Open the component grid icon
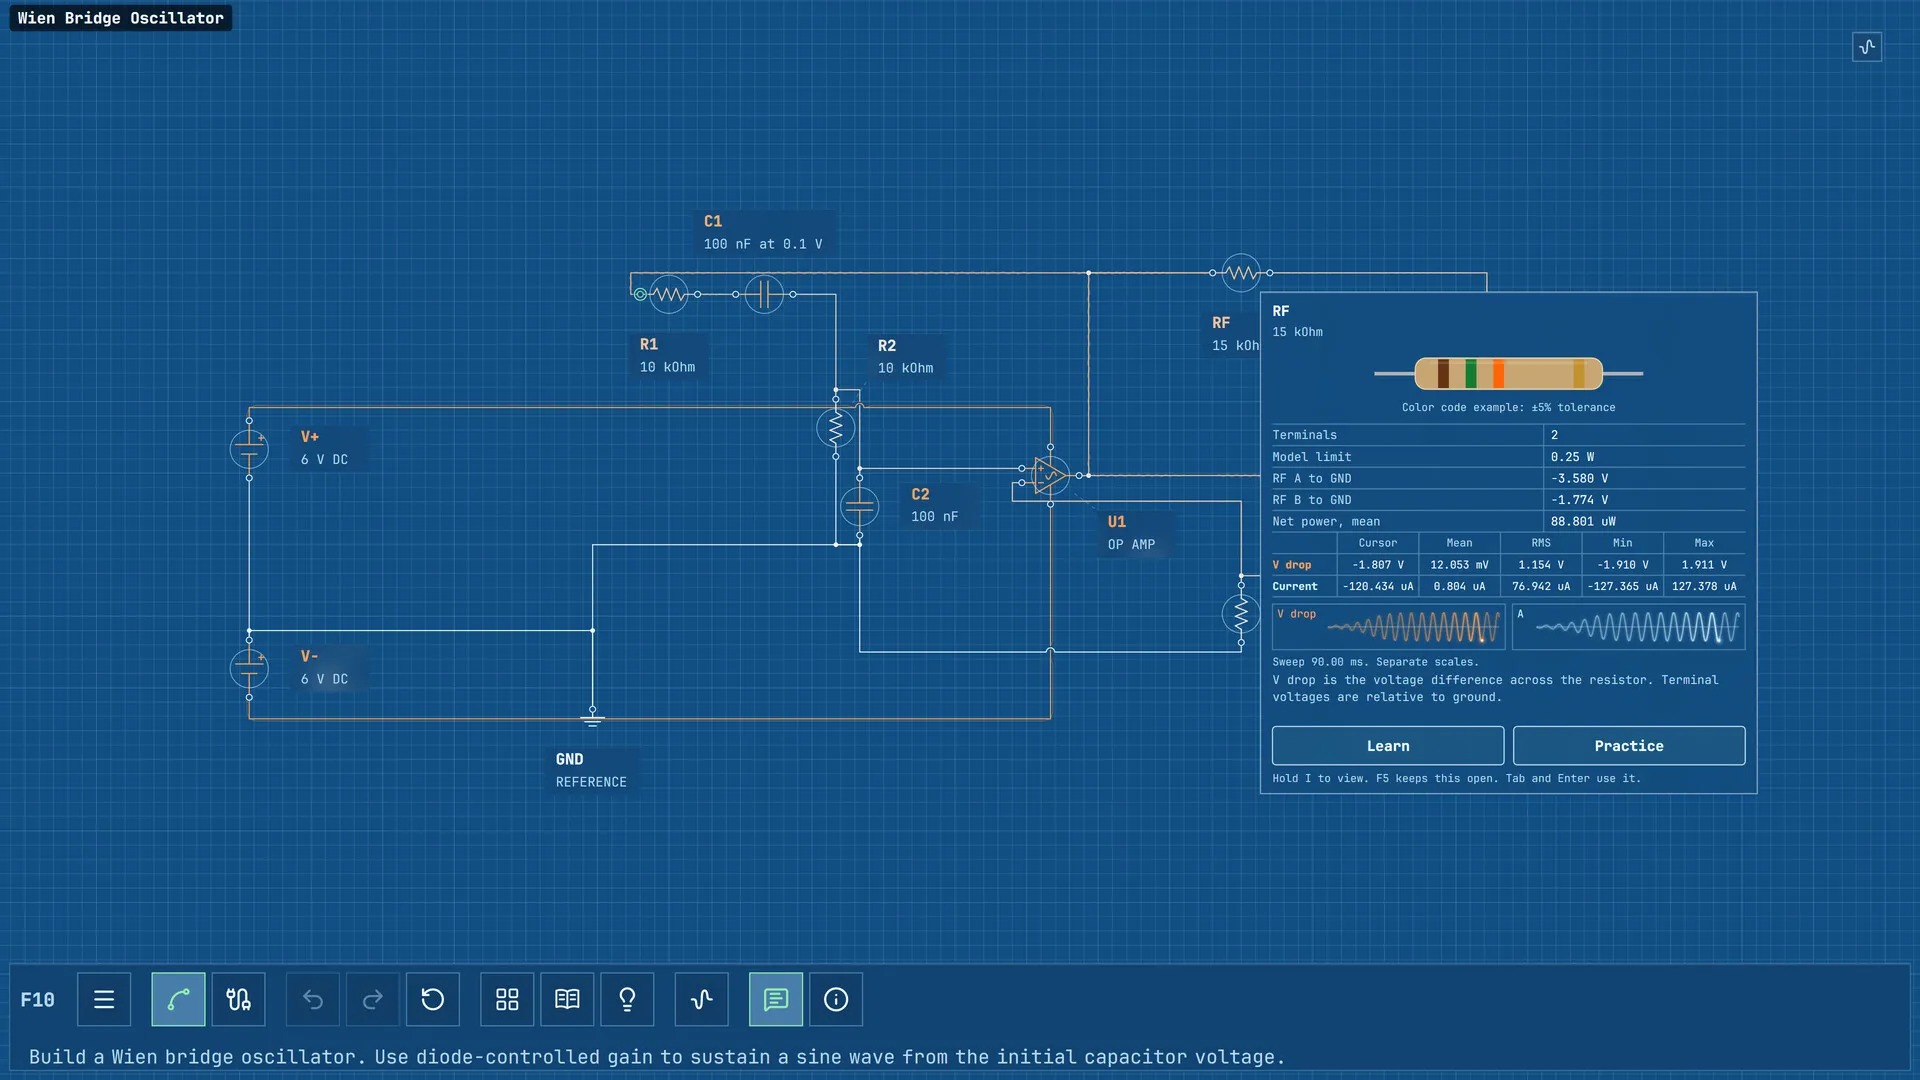Screen dimensions: 1920x1080 [507, 999]
